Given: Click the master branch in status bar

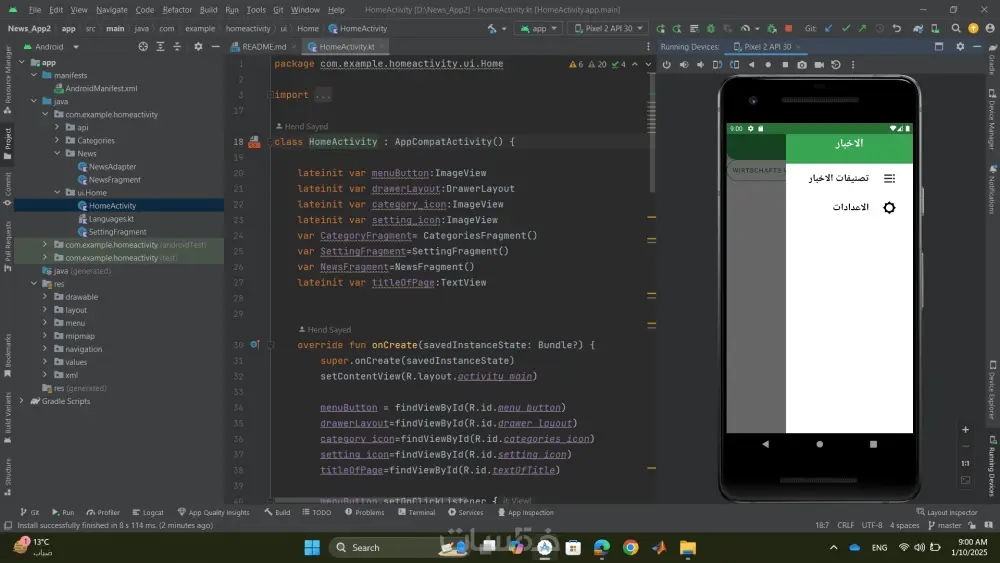Looking at the screenshot, I should coord(949,525).
